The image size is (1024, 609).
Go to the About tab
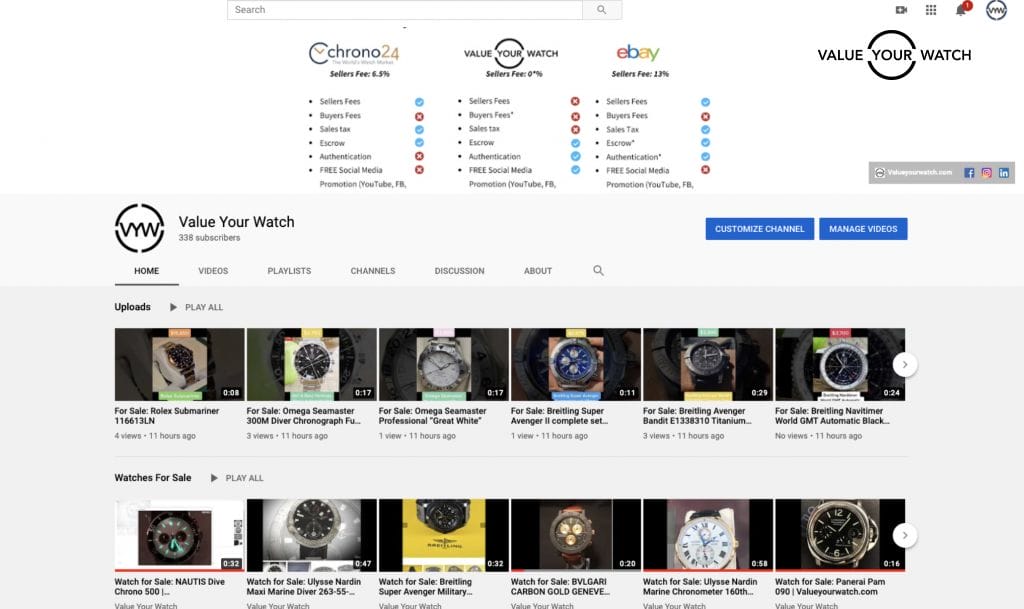538,271
